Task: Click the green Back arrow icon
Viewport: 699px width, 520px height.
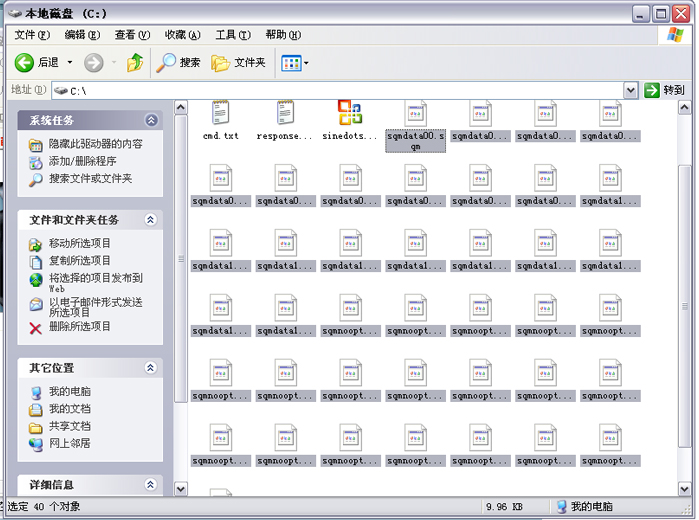Action: click(x=24, y=62)
